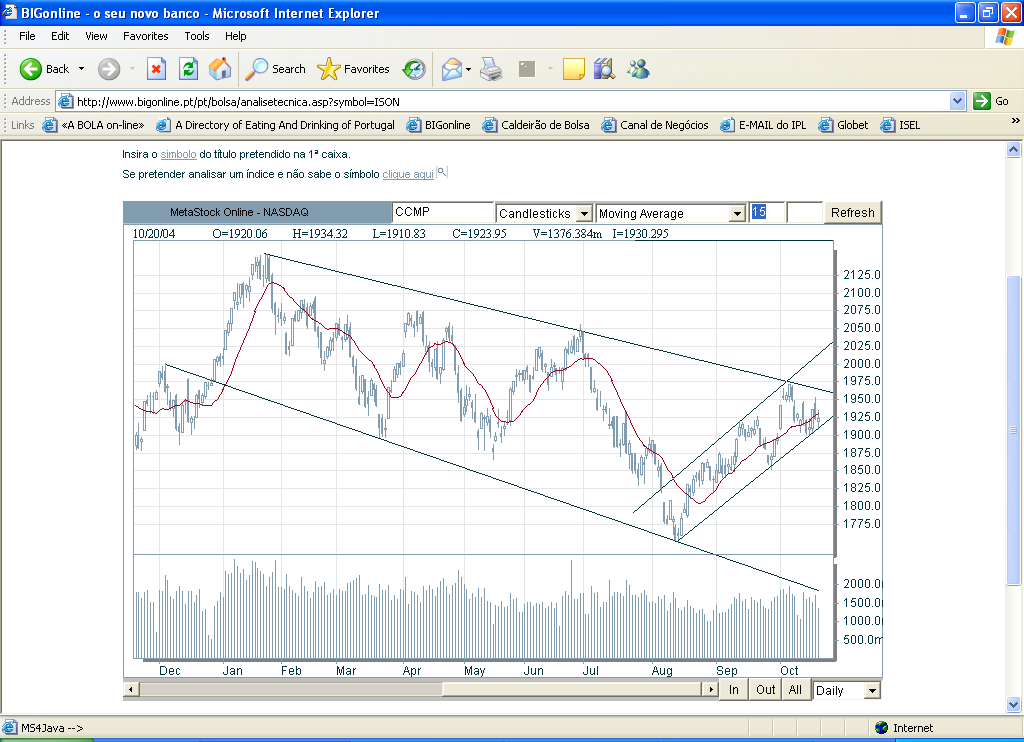
Task: Open the Globet links bar shortcut
Action: click(x=843, y=125)
